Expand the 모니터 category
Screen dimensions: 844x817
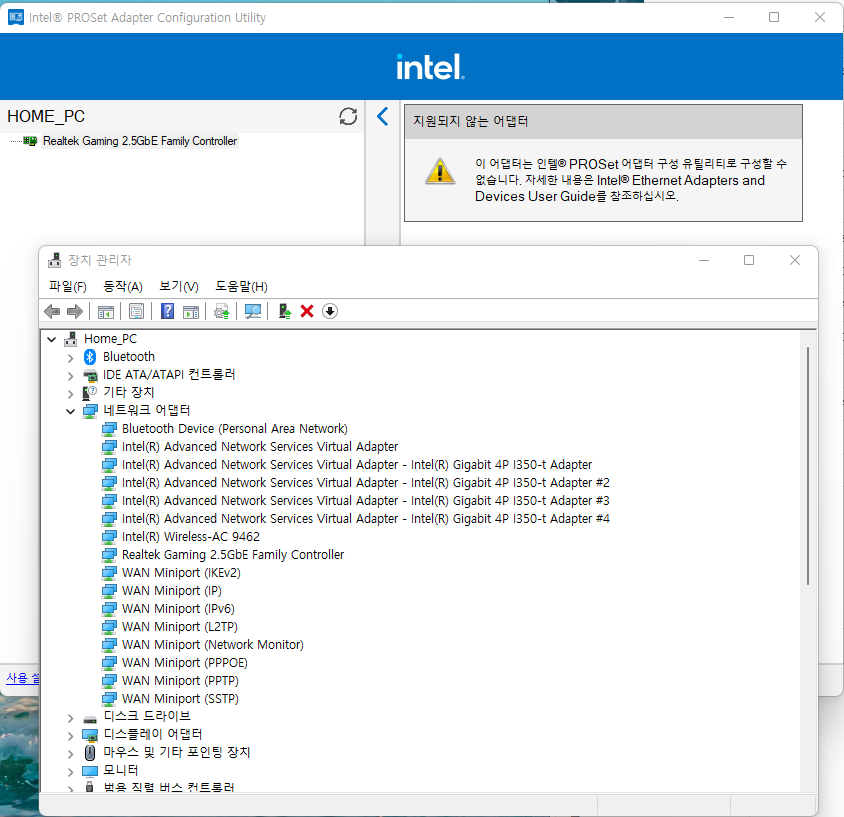click(71, 772)
